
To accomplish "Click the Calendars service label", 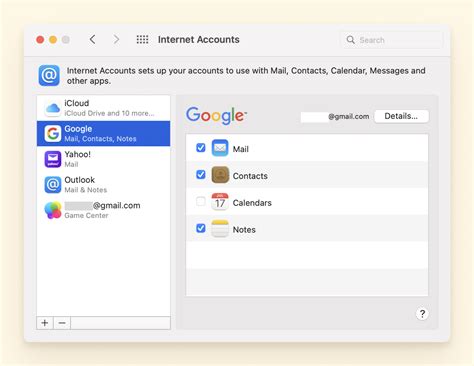I will click(252, 203).
